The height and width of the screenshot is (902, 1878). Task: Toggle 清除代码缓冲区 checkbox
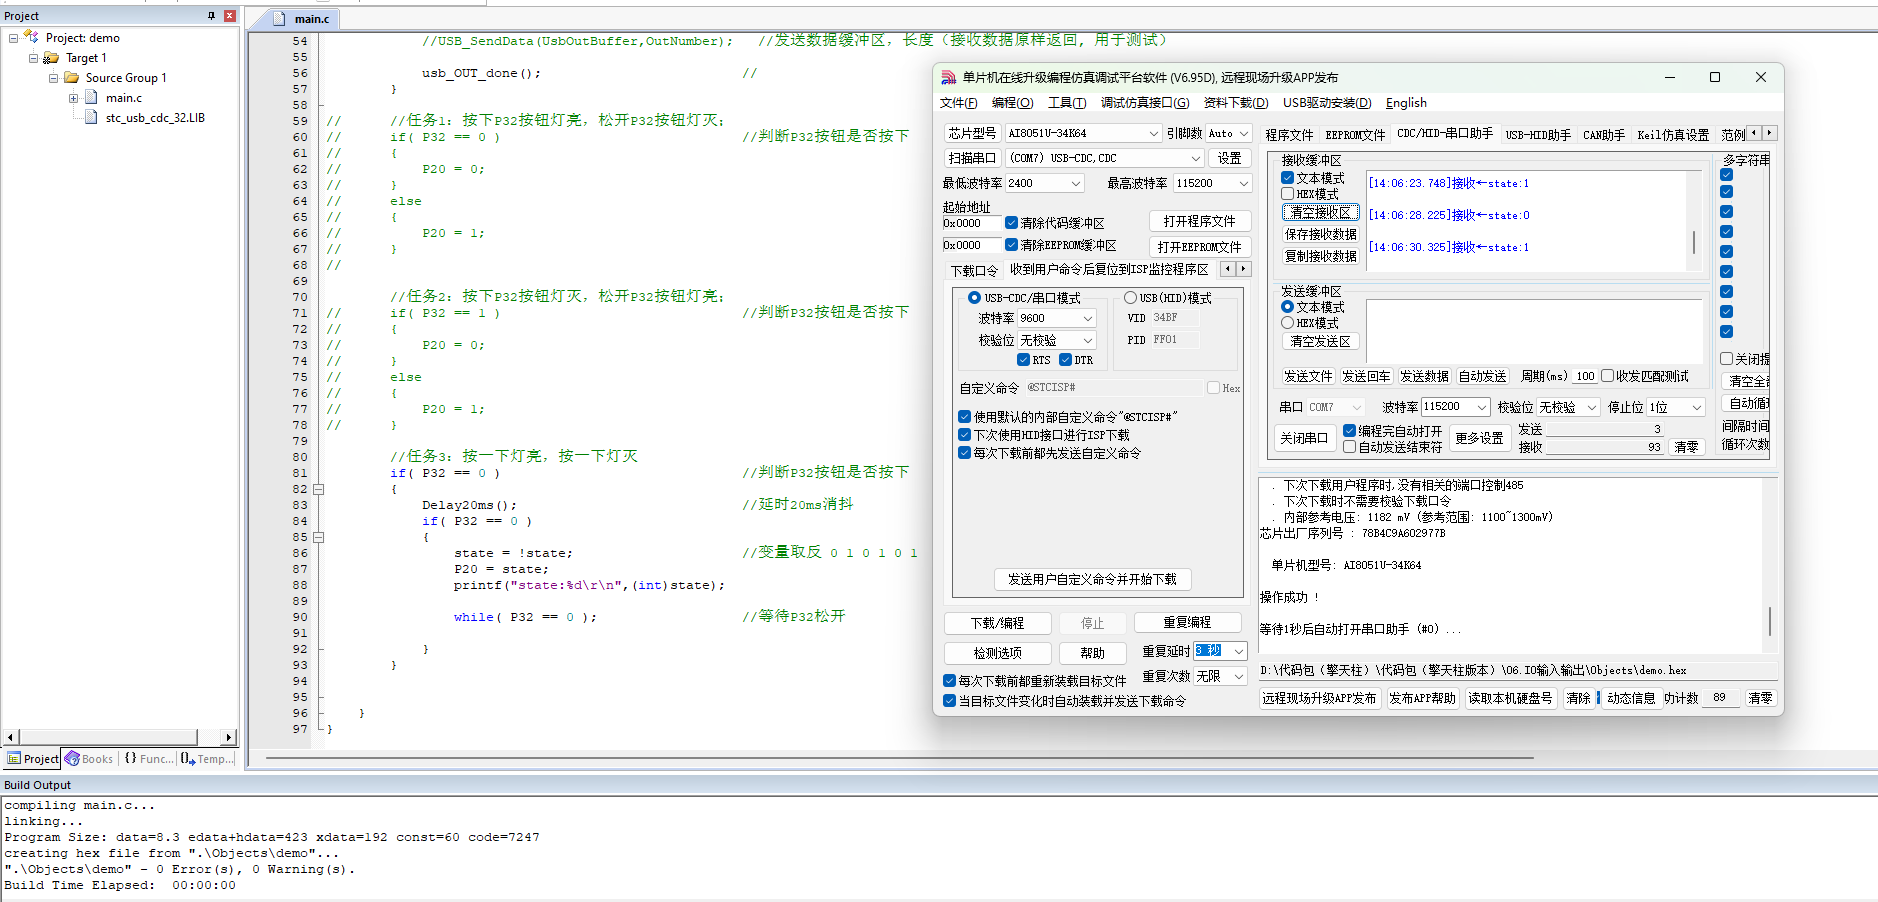click(1011, 223)
